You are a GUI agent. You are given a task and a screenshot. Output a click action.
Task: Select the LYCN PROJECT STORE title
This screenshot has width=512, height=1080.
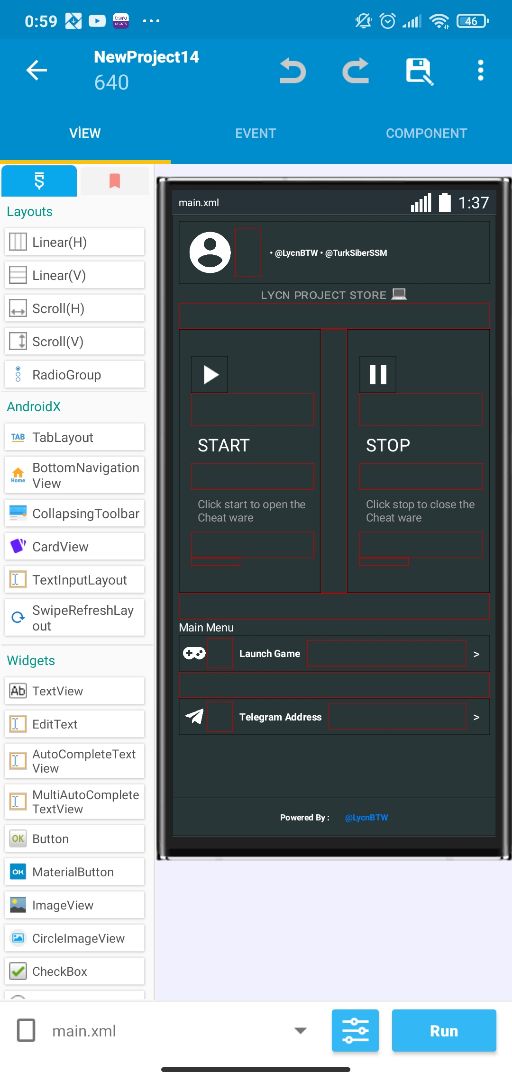(334, 295)
